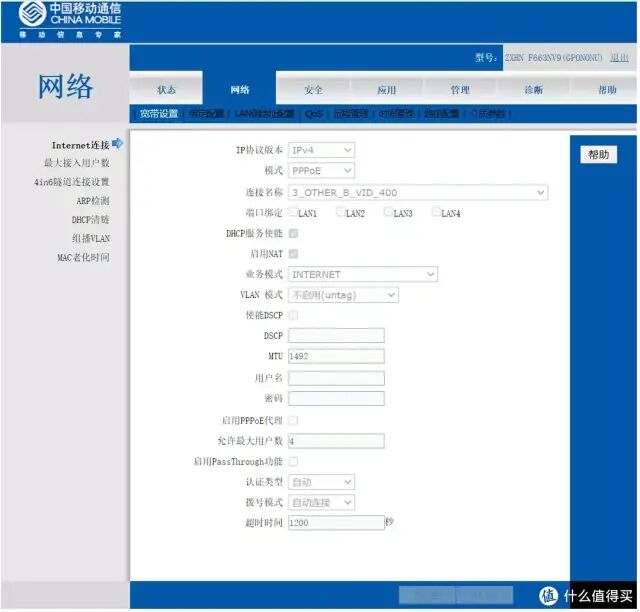Enable the 启用PPPoE代理 checkbox
The width and height of the screenshot is (640, 612).
[x=293, y=420]
